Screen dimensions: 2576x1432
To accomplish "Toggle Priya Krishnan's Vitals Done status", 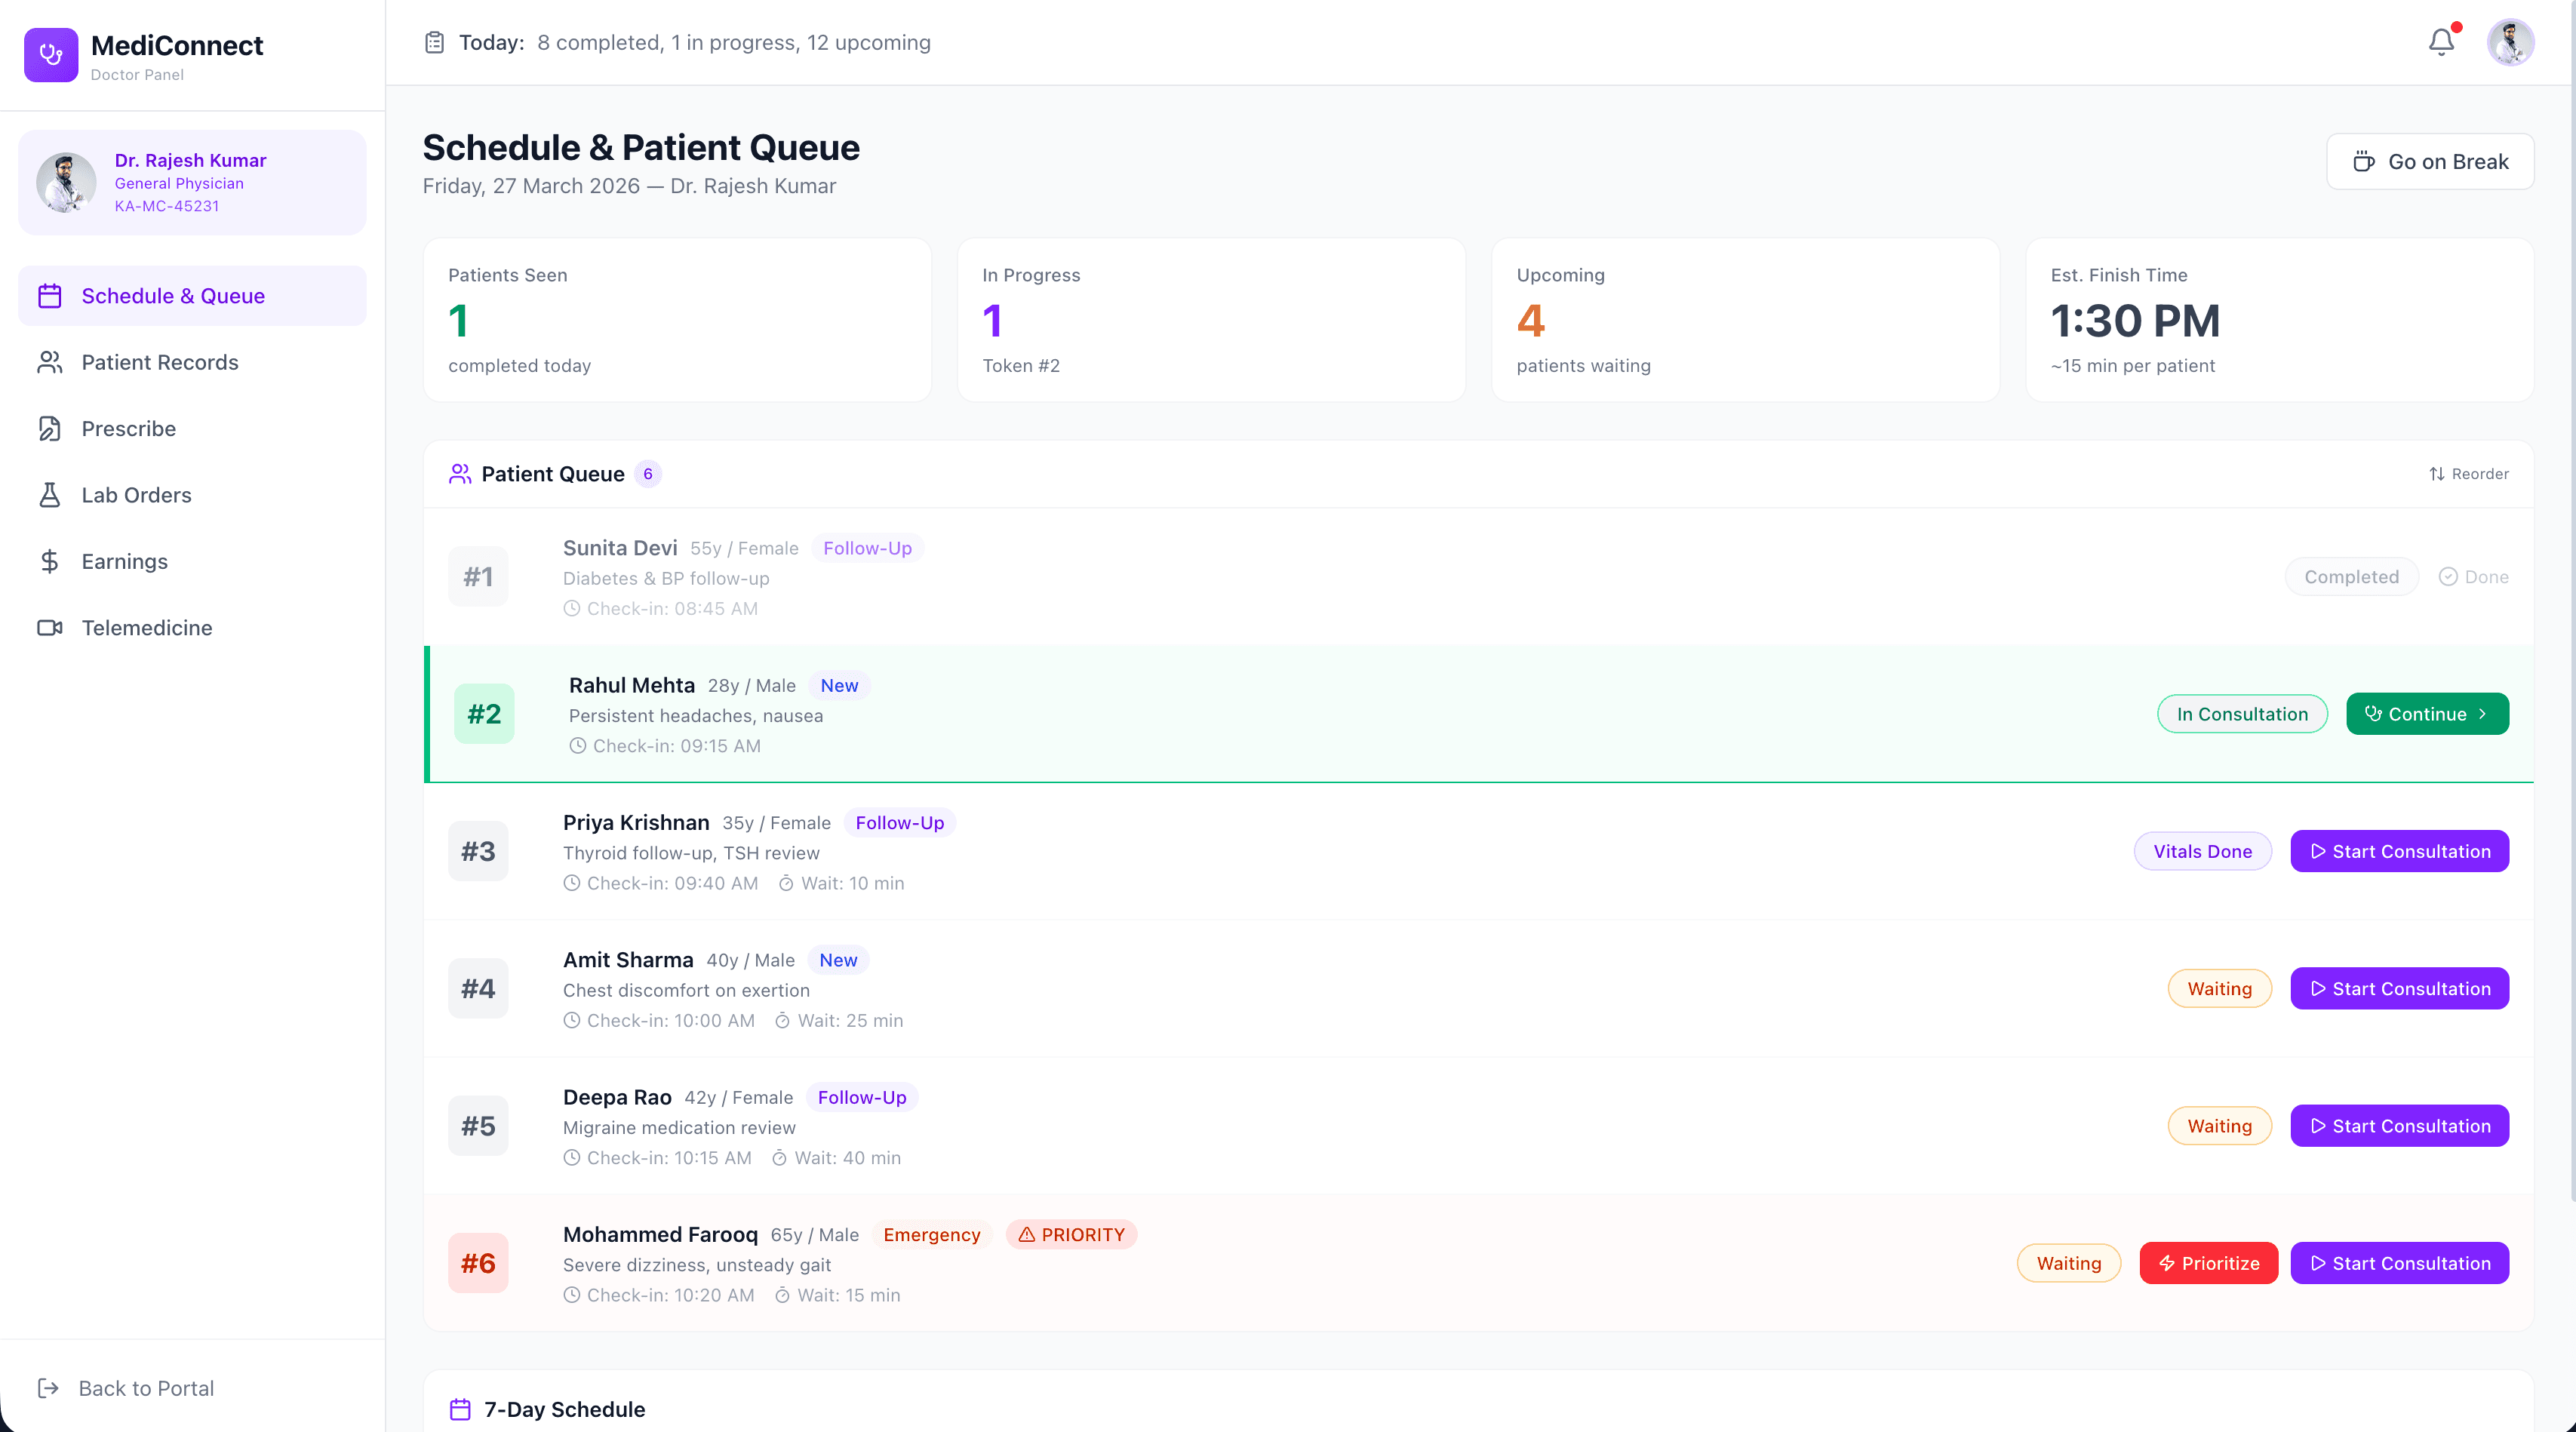I will 2202,851.
